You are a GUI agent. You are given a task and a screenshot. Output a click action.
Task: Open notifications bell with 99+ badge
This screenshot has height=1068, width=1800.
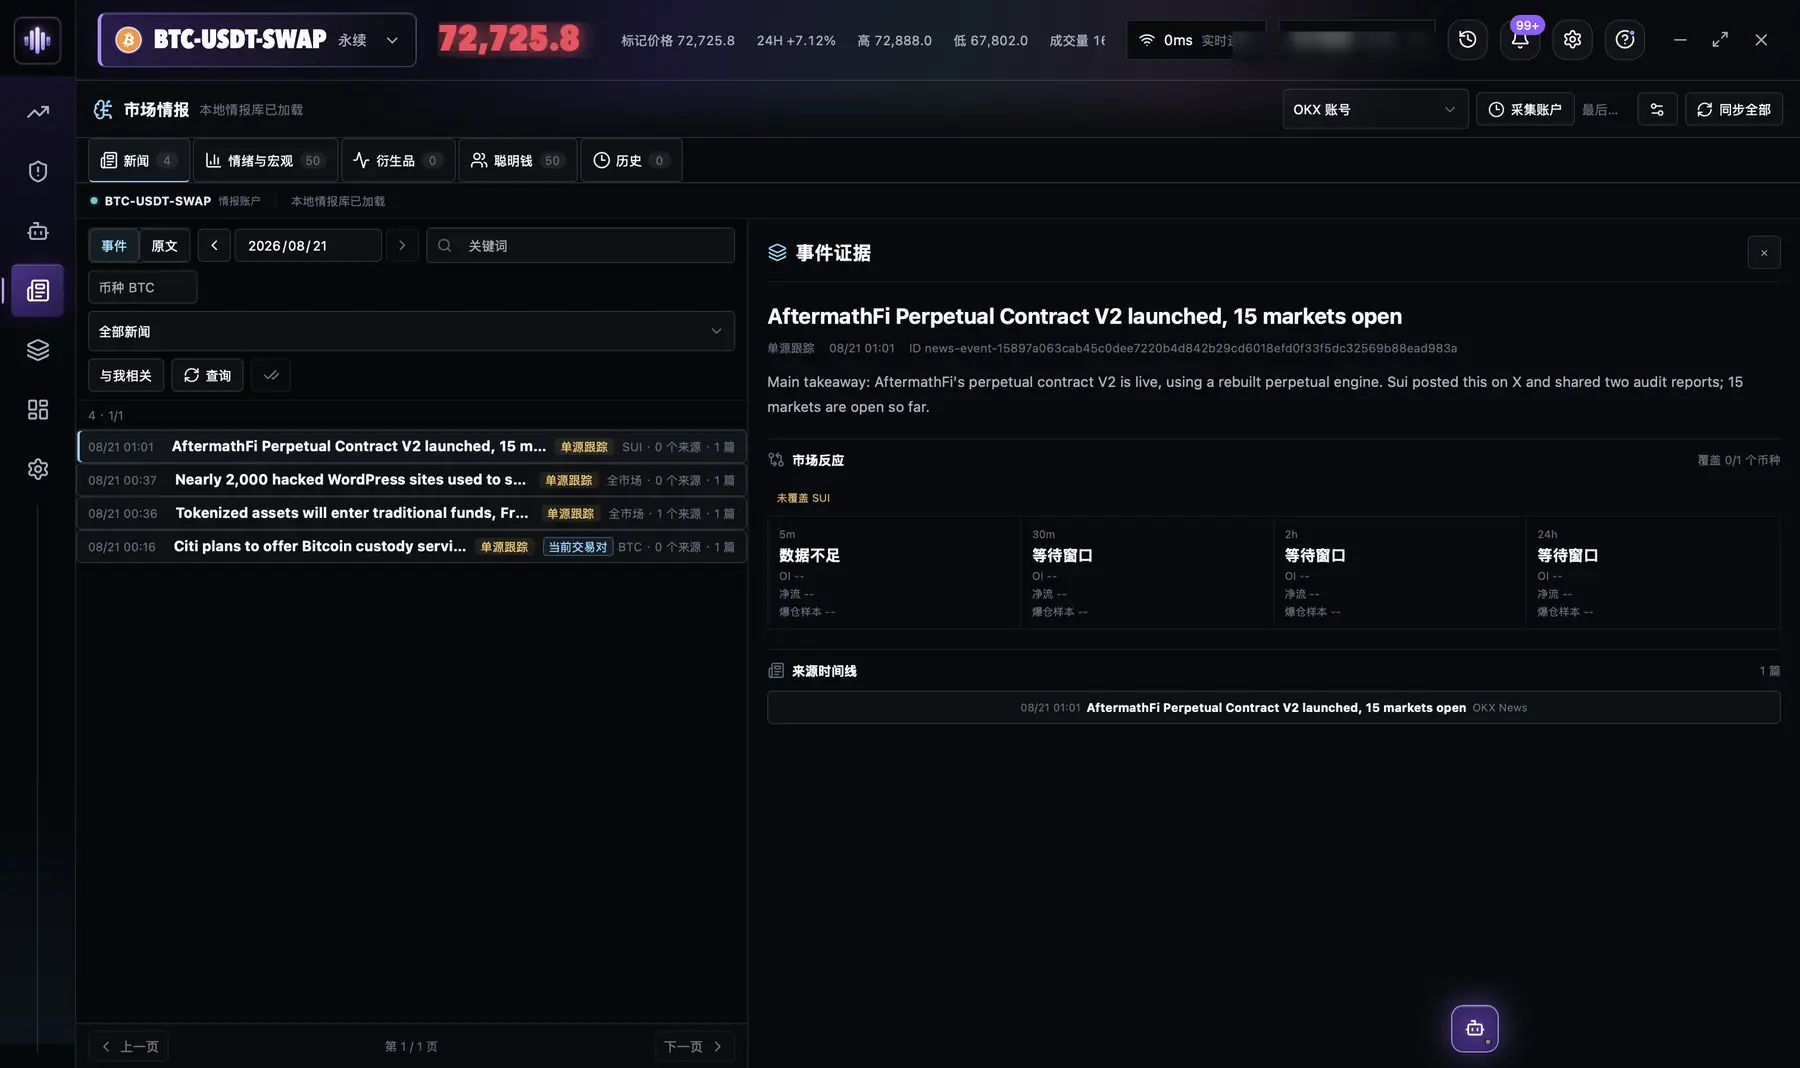[1520, 40]
